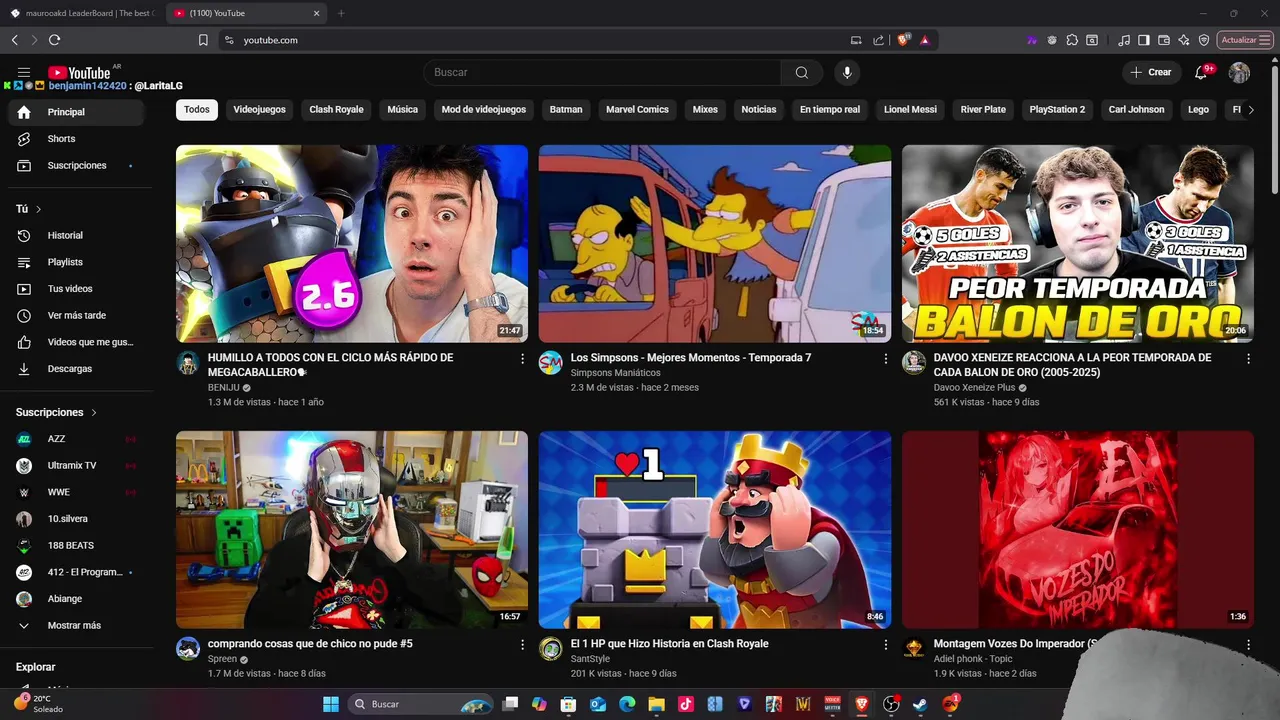The height and width of the screenshot is (720, 1280).
Task: Open Suscripciones in the sidebar
Action: [x=76, y=165]
